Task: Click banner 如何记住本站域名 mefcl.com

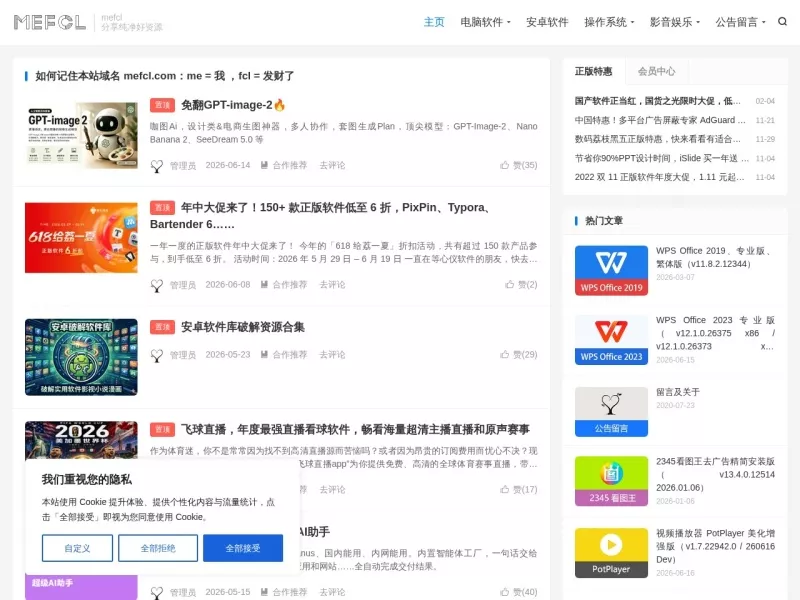Action: pos(164,76)
